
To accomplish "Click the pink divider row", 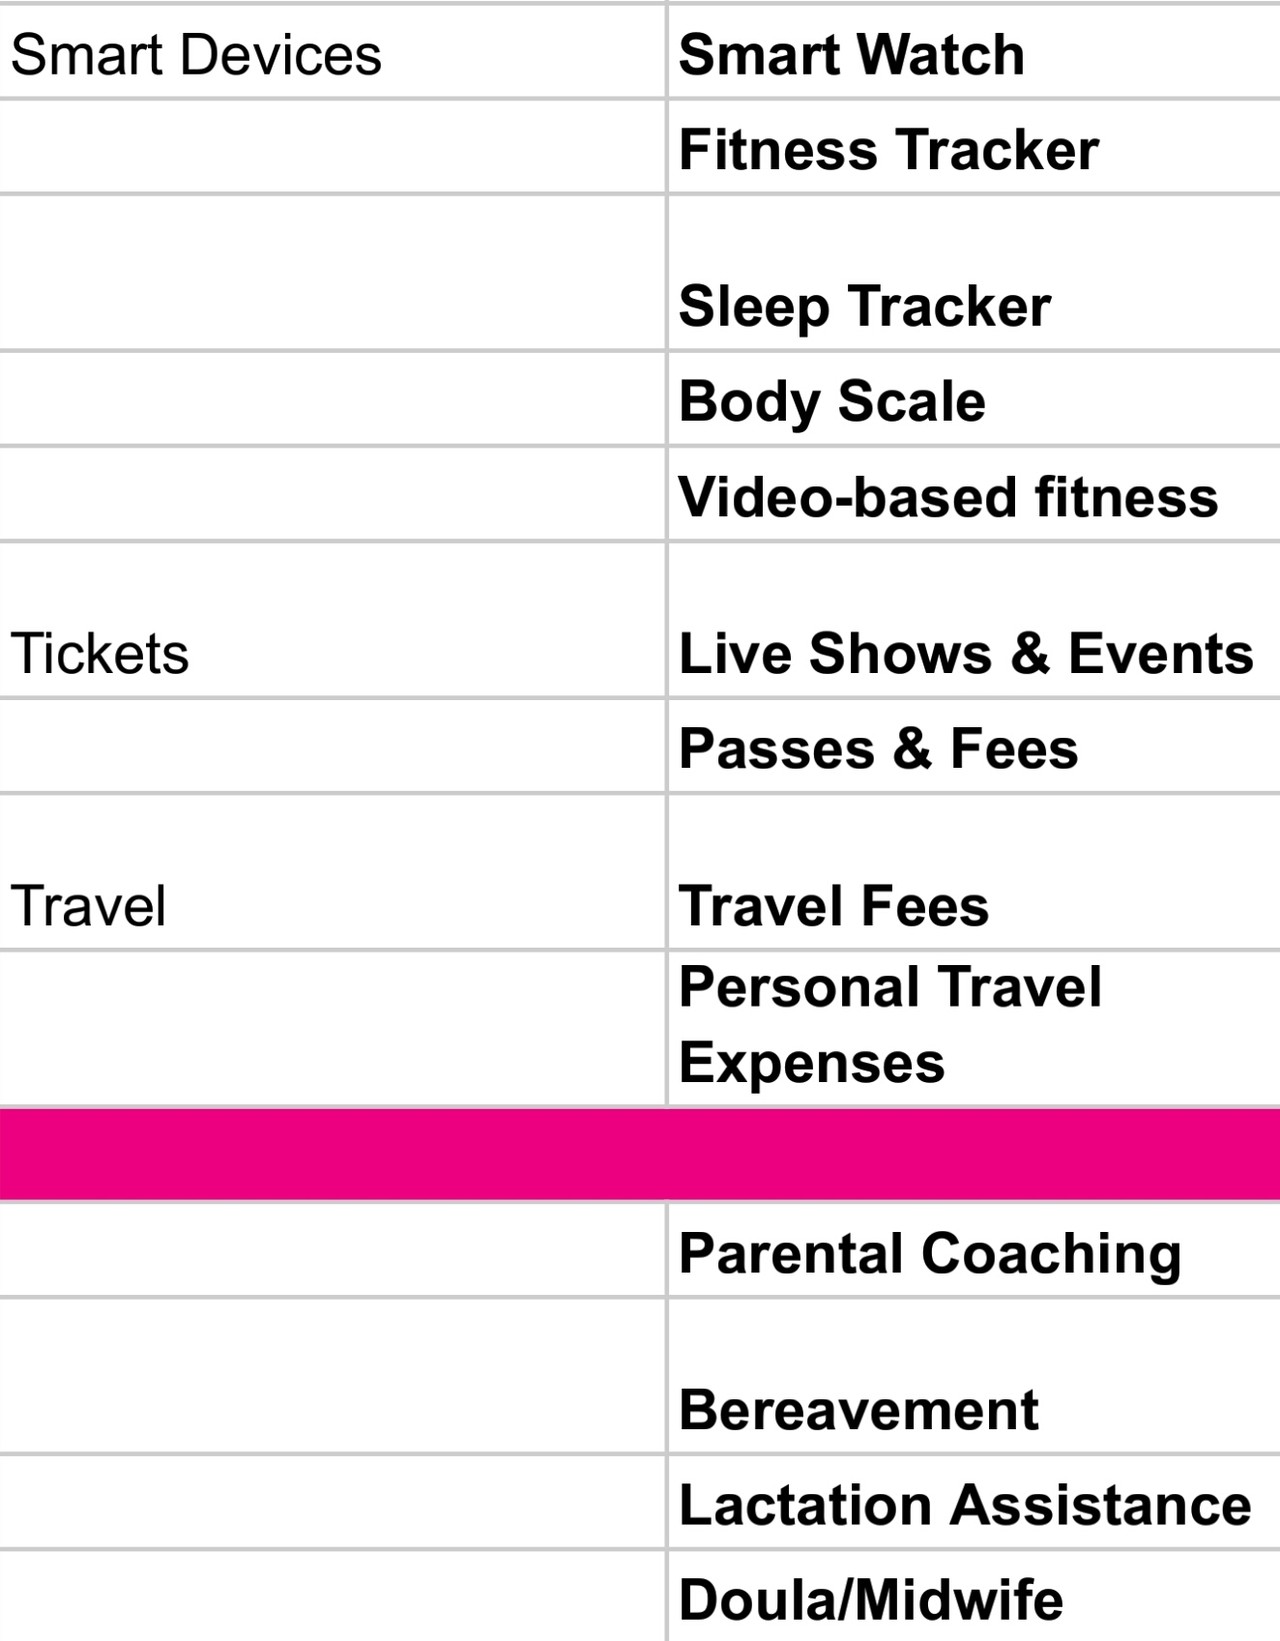I will (640, 1154).
